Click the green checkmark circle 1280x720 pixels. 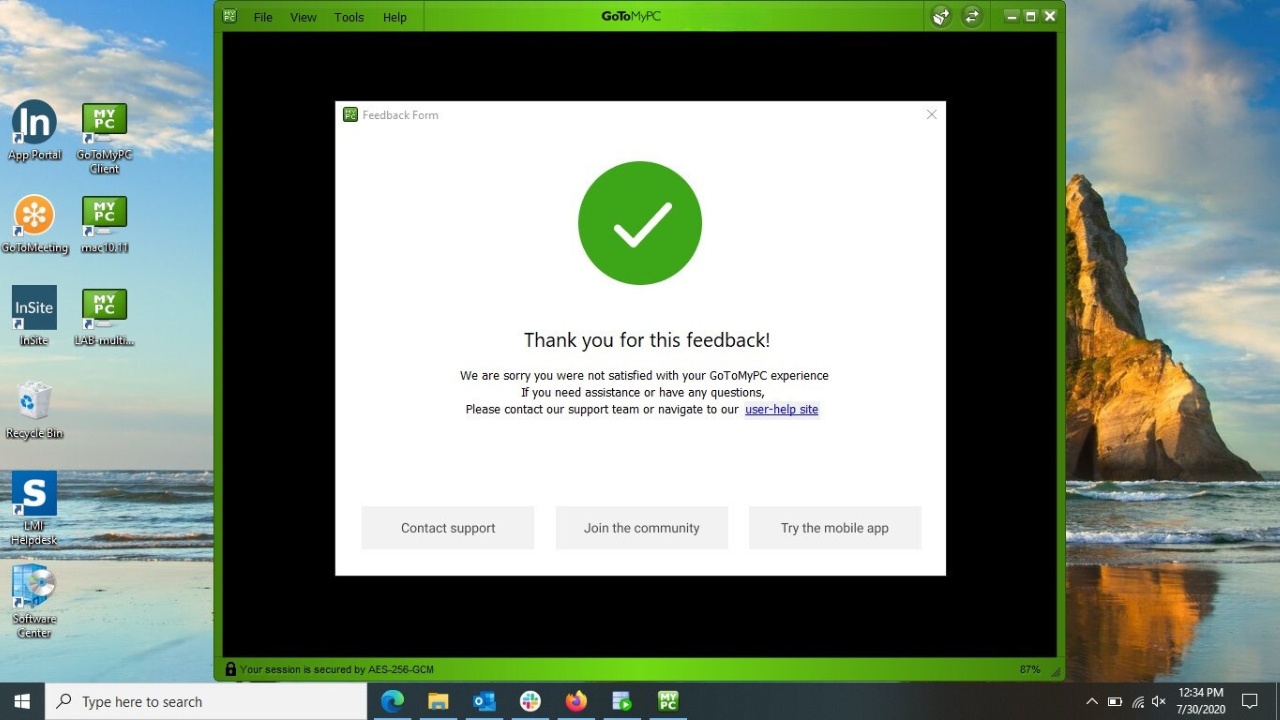[x=640, y=223]
